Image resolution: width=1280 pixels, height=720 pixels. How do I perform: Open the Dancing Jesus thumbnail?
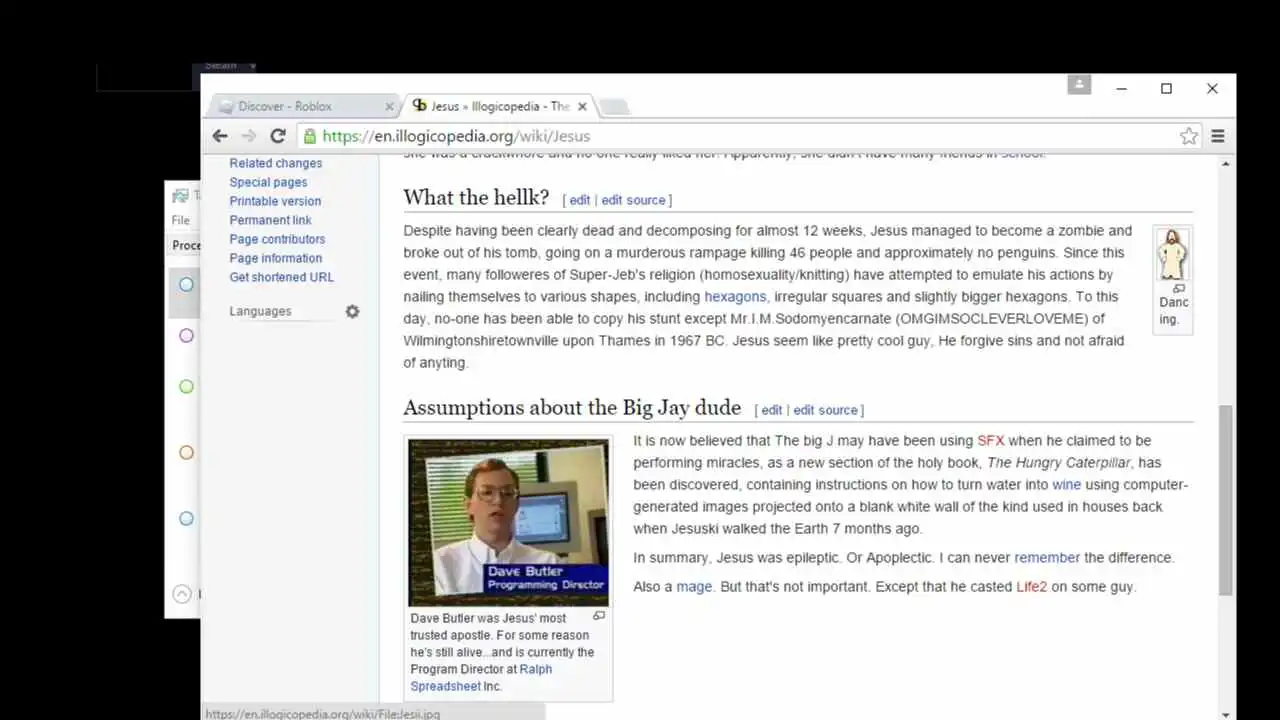pos(1172,255)
